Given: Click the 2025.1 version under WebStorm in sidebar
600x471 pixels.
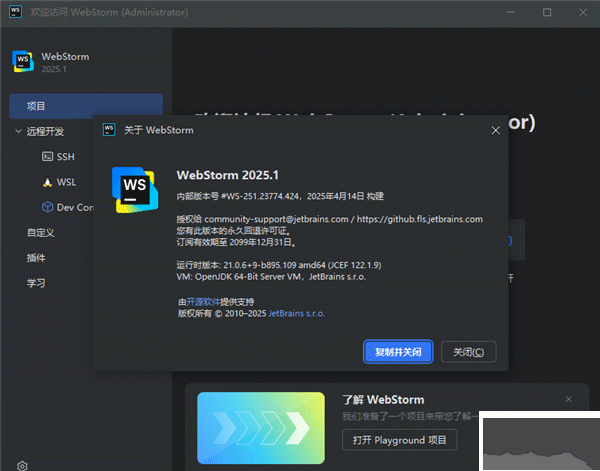Looking at the screenshot, I should 54,69.
